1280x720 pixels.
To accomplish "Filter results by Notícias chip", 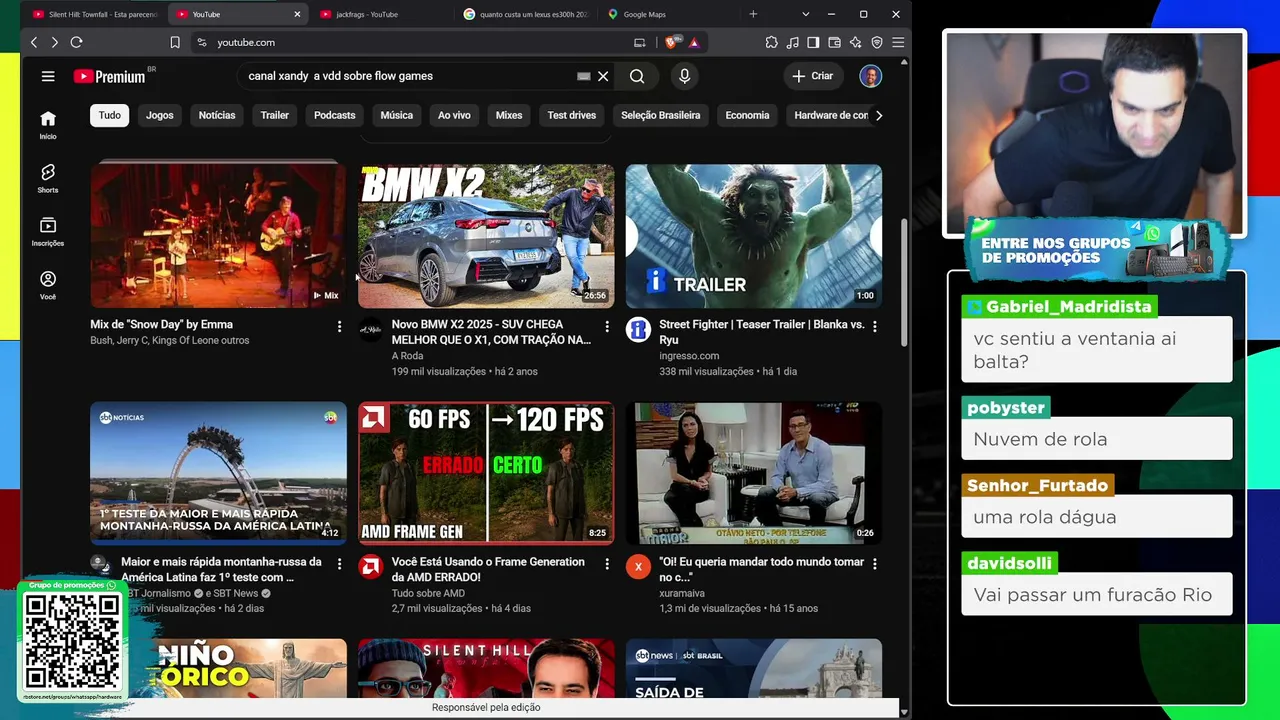I will click(x=217, y=115).
